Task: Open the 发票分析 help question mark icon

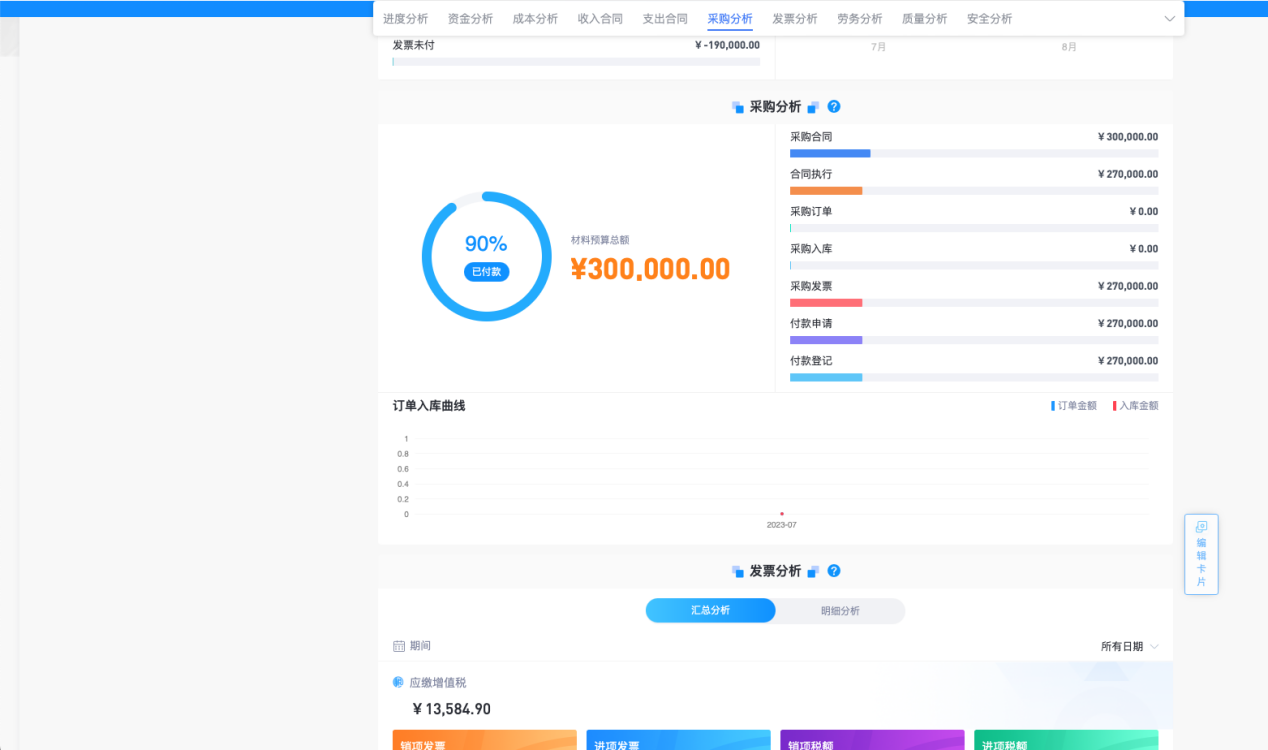Action: [834, 570]
